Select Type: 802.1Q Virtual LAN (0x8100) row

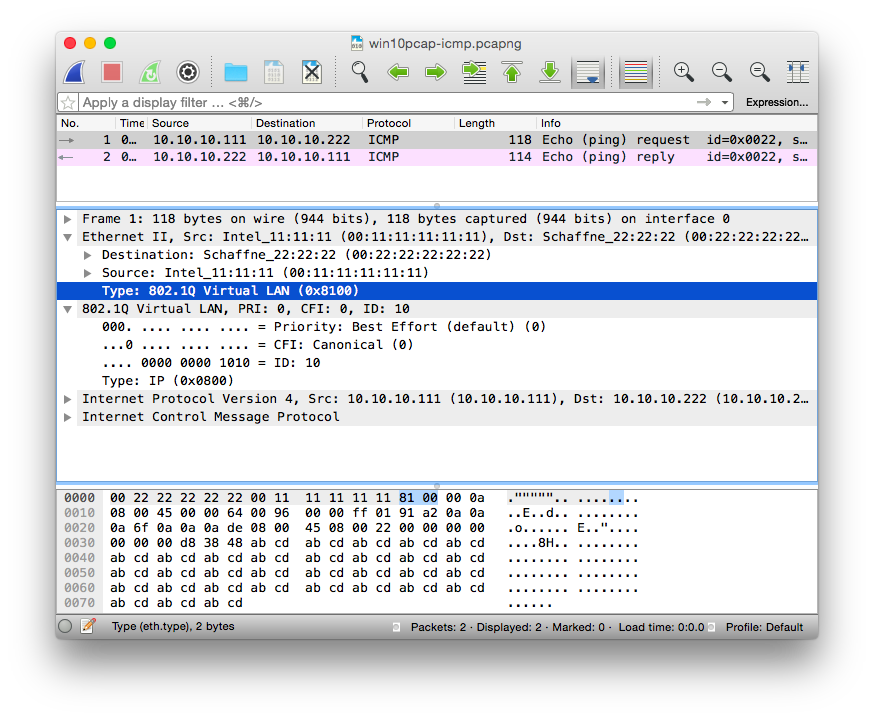(437, 291)
